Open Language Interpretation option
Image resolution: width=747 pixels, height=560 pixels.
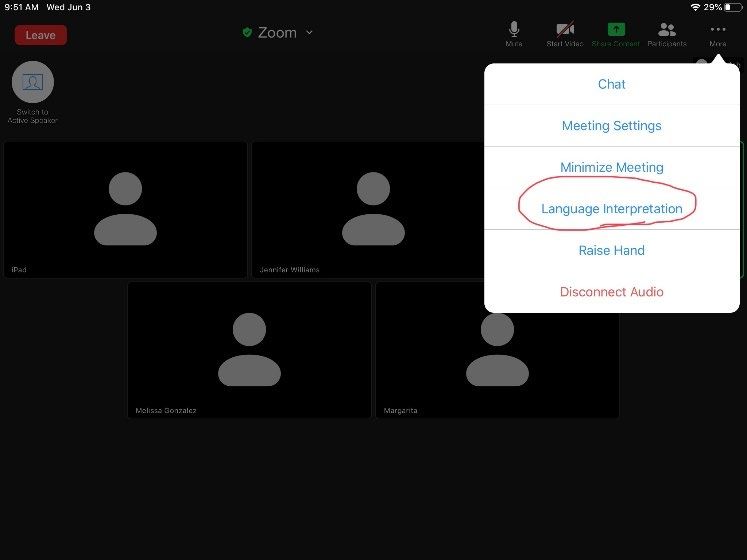point(612,209)
